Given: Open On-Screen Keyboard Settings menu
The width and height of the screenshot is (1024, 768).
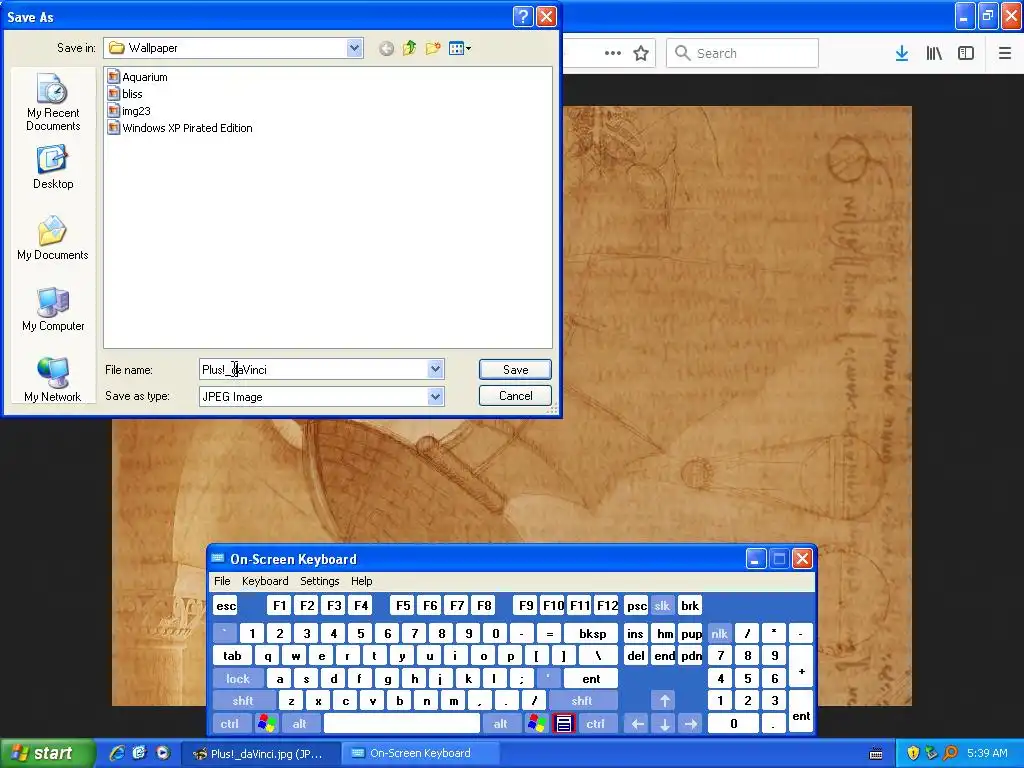Looking at the screenshot, I should pos(319,581).
